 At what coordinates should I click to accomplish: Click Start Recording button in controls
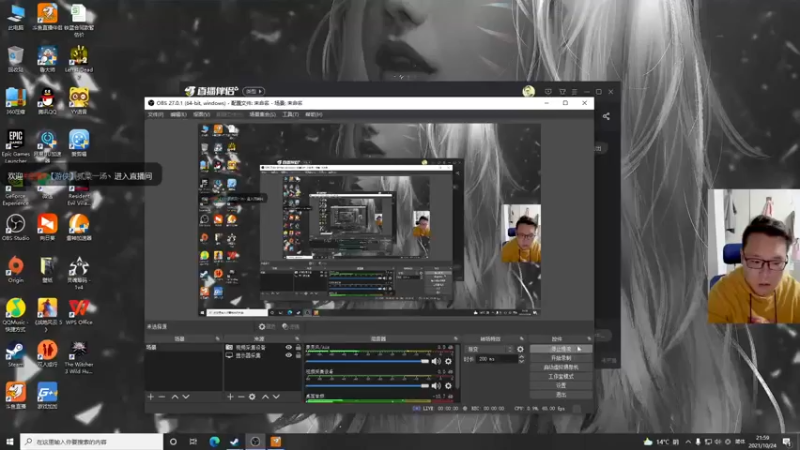(x=561, y=358)
